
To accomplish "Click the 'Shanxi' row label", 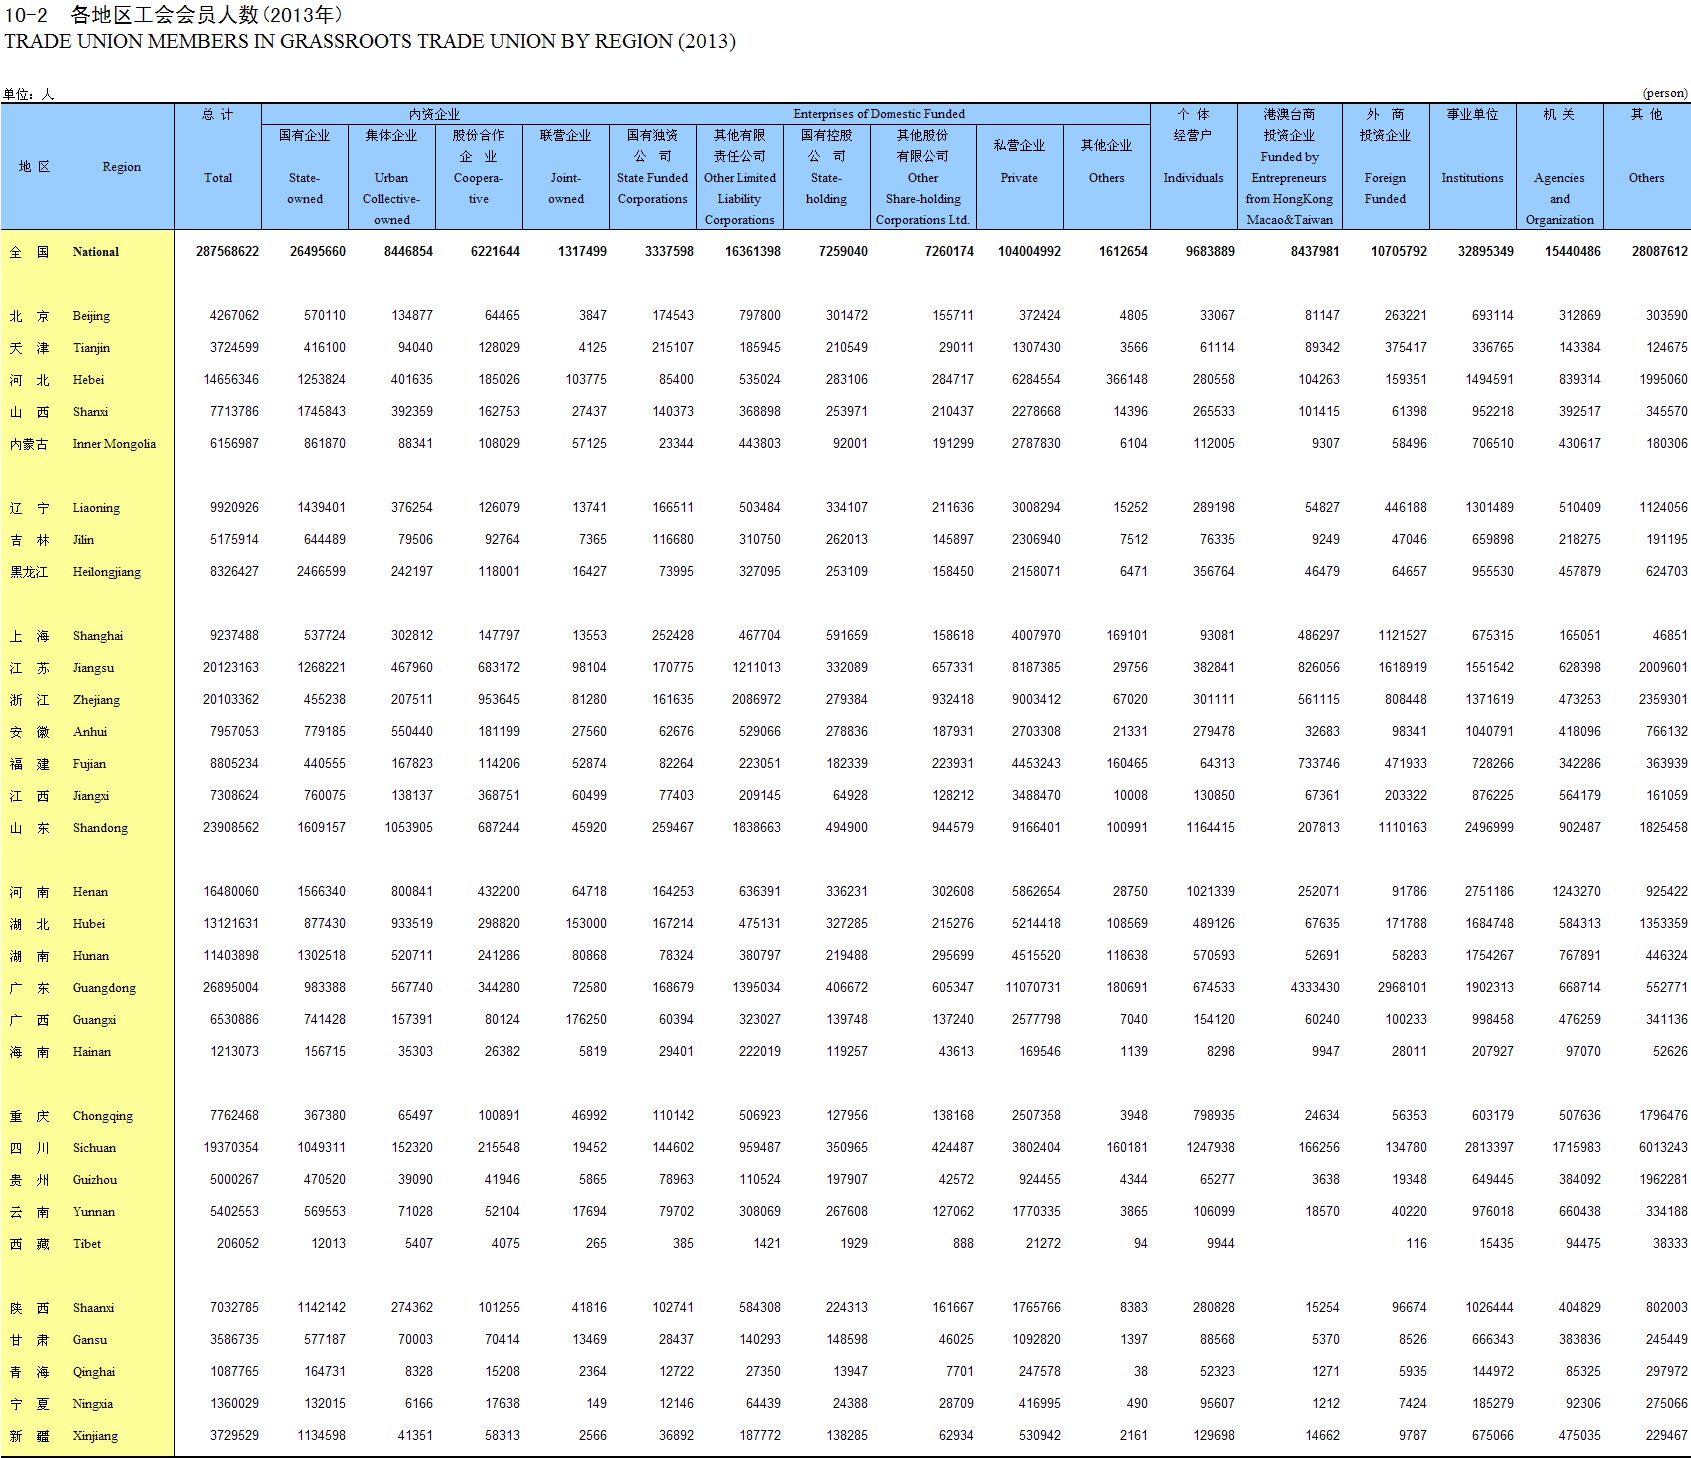I will point(90,412).
